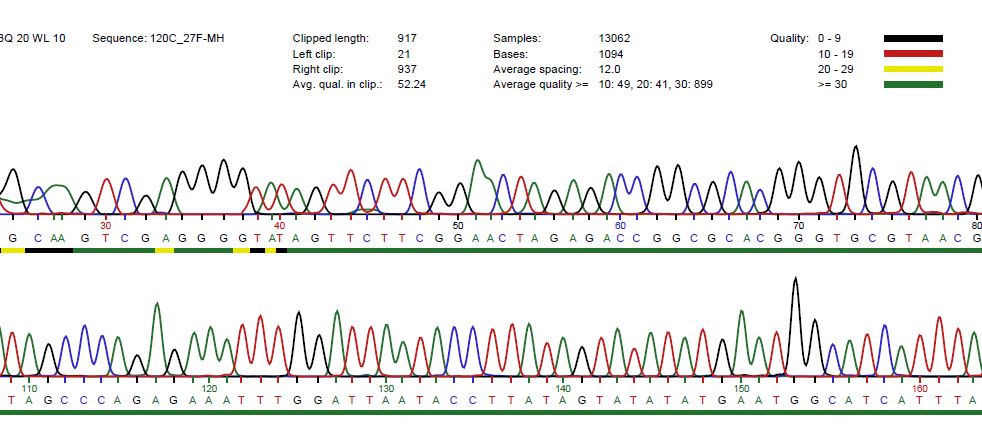This screenshot has width=982, height=444.
Task: Click the Bases count 1094
Action: [611, 54]
